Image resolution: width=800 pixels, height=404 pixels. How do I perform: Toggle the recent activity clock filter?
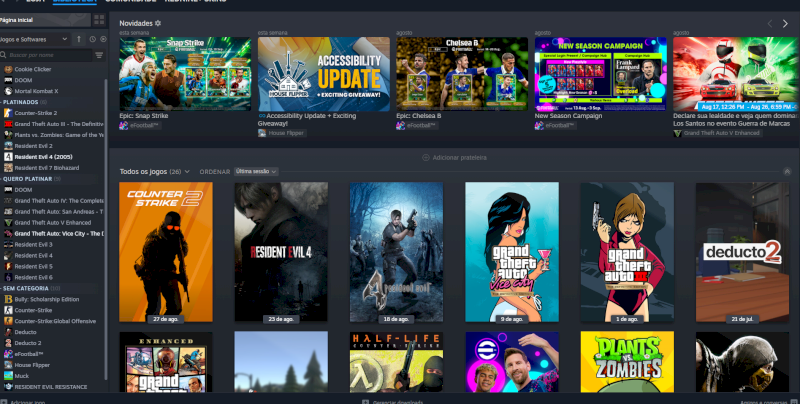(x=92, y=39)
